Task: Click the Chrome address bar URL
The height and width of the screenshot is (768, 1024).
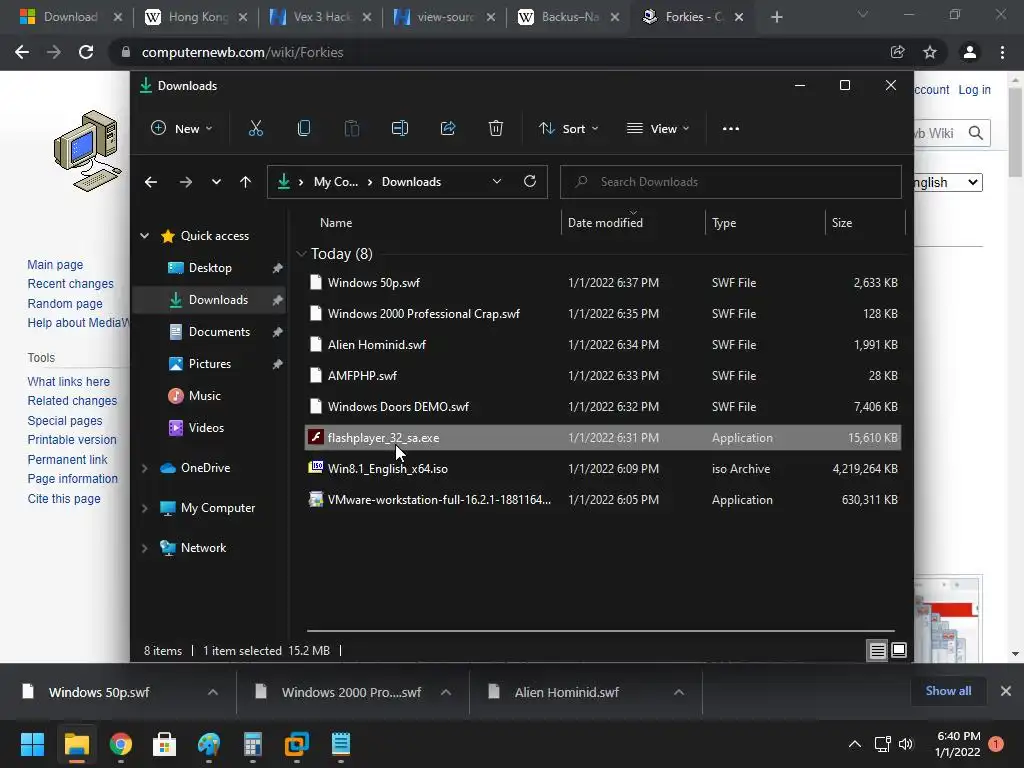Action: (x=242, y=52)
